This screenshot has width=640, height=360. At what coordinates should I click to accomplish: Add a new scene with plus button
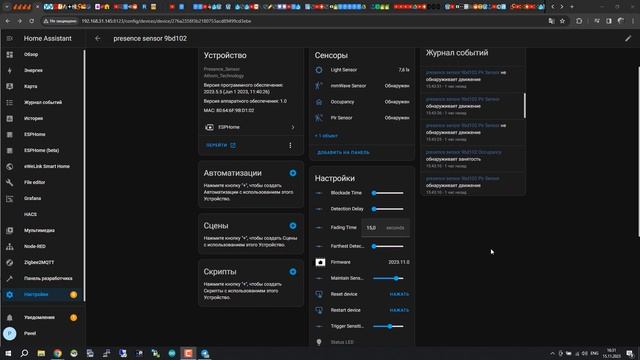click(x=293, y=226)
